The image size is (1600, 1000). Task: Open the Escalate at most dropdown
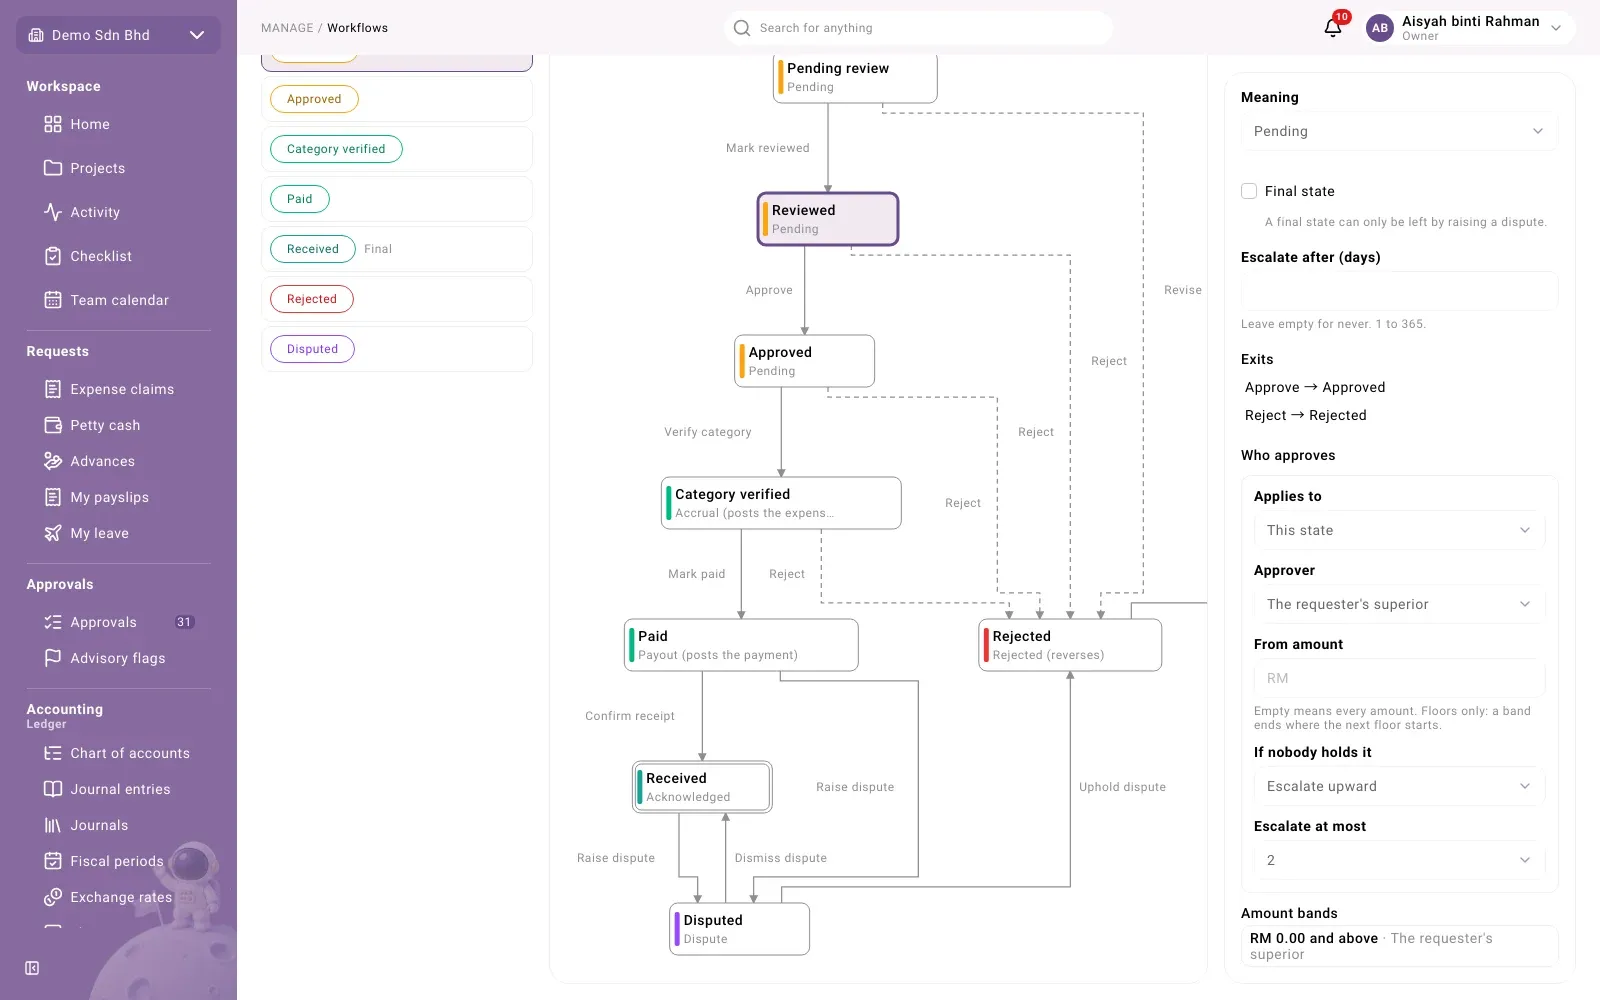click(x=1399, y=860)
